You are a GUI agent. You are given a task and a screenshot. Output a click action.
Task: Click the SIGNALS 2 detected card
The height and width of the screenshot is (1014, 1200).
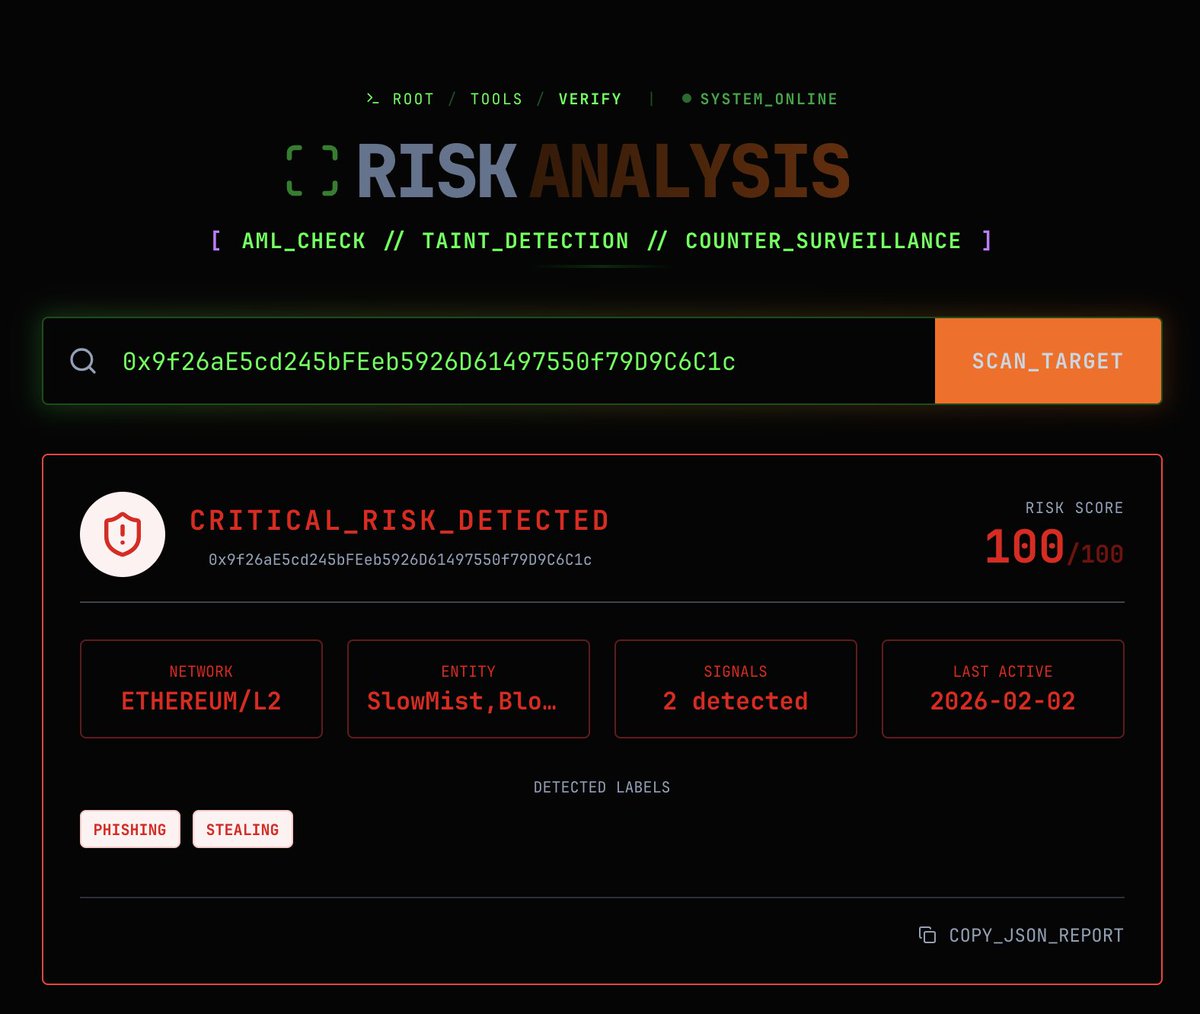735,689
